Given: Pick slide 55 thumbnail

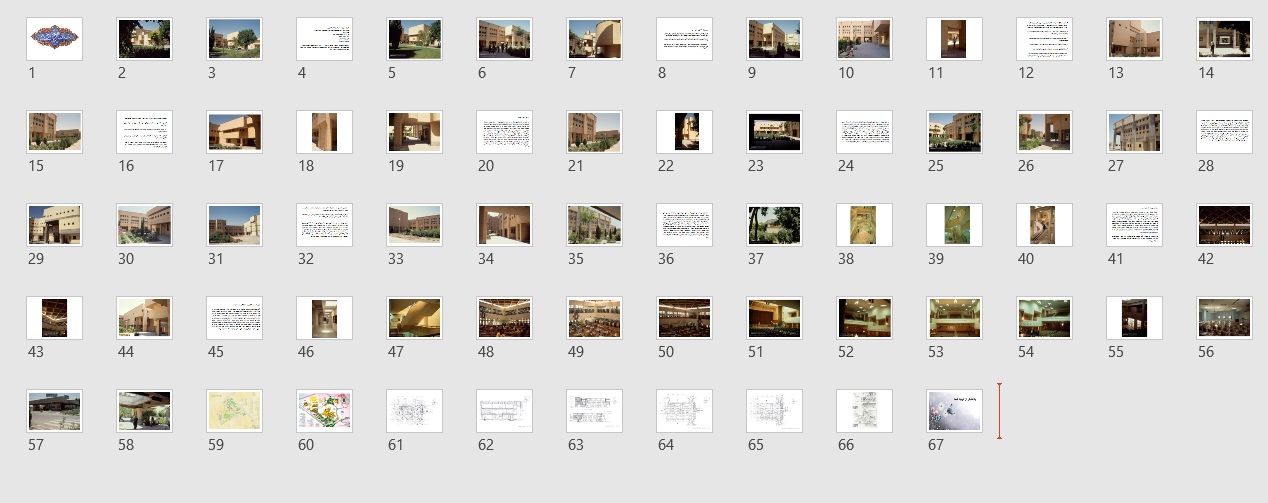Looking at the screenshot, I should pyautogui.click(x=1134, y=318).
